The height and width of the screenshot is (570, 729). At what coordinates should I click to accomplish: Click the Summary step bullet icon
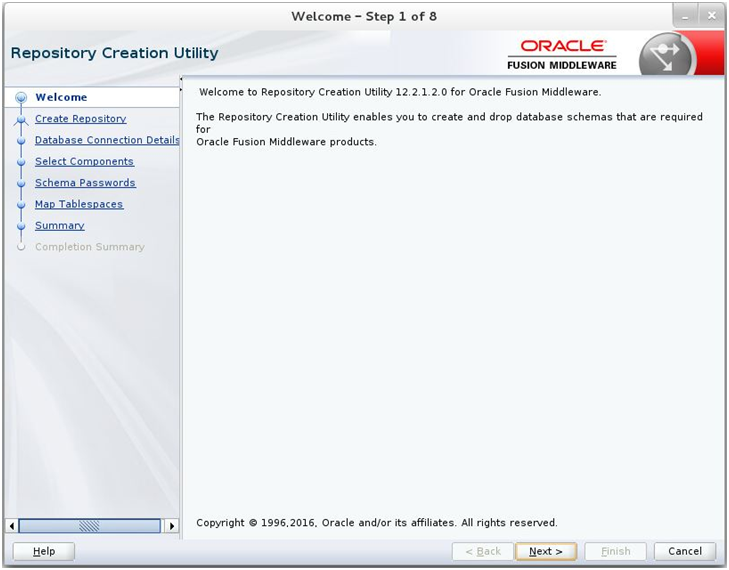(x=21, y=226)
